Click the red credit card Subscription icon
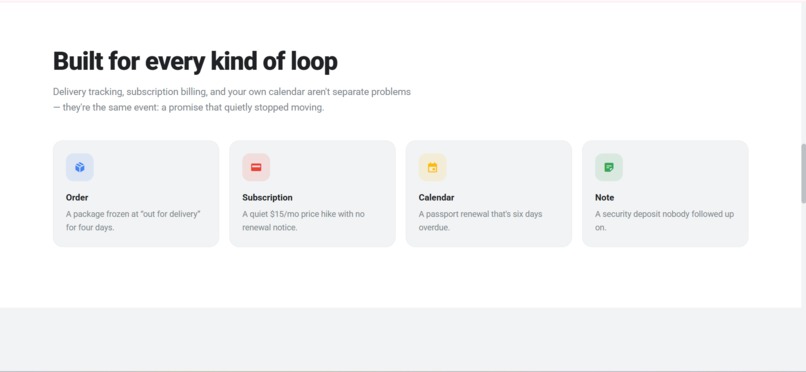 [x=256, y=168]
